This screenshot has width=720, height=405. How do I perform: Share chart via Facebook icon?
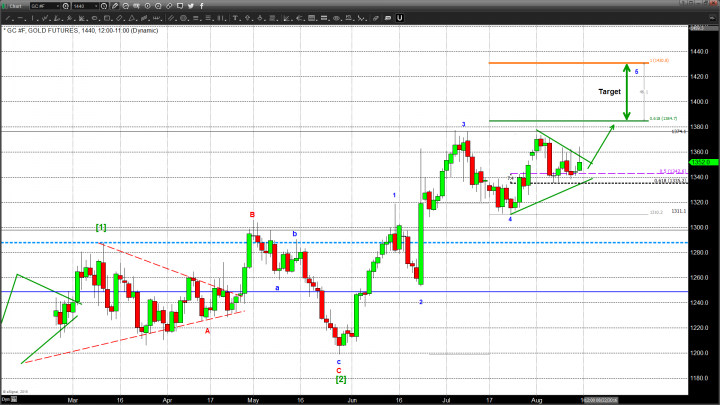[x=202, y=6]
